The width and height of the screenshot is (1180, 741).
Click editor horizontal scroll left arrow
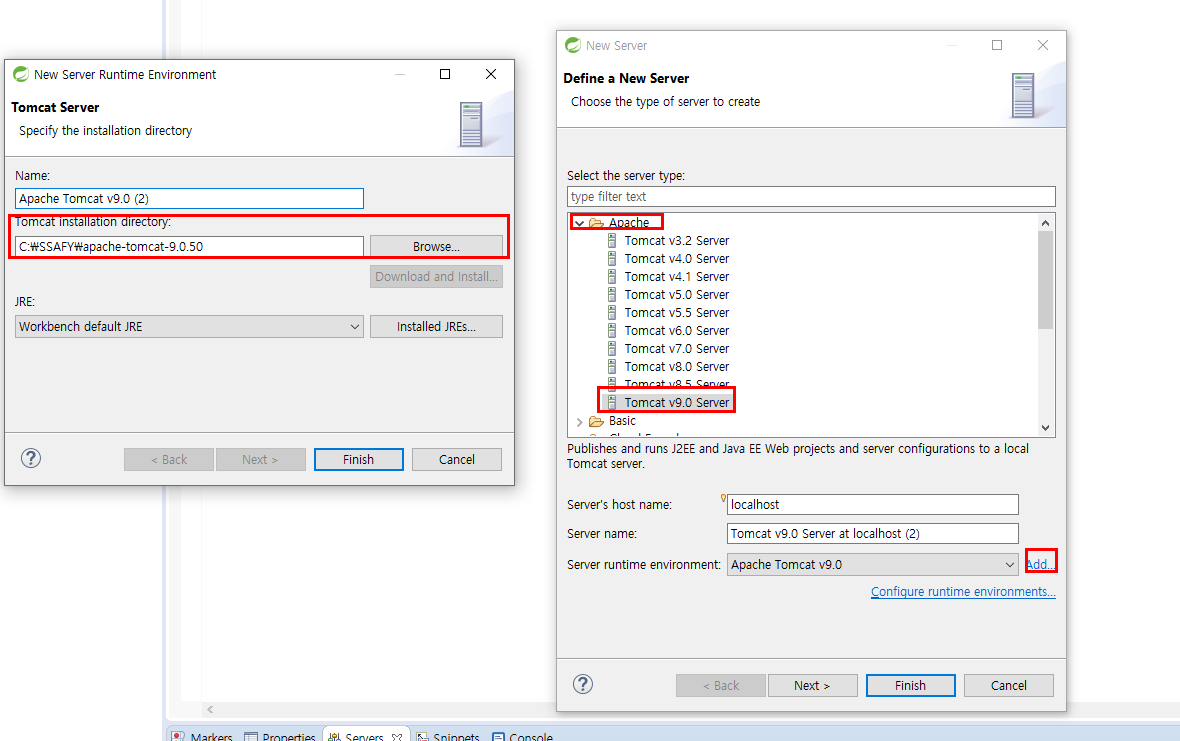click(x=210, y=709)
